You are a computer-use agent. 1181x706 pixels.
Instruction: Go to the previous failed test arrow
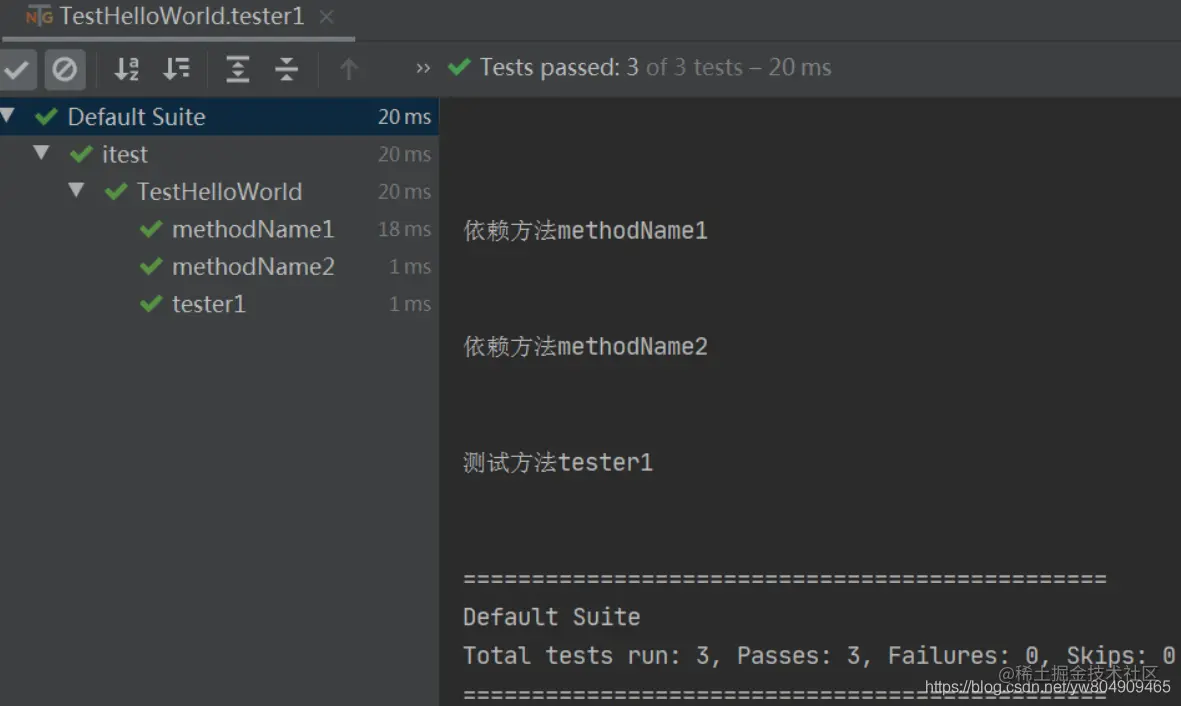[348, 69]
